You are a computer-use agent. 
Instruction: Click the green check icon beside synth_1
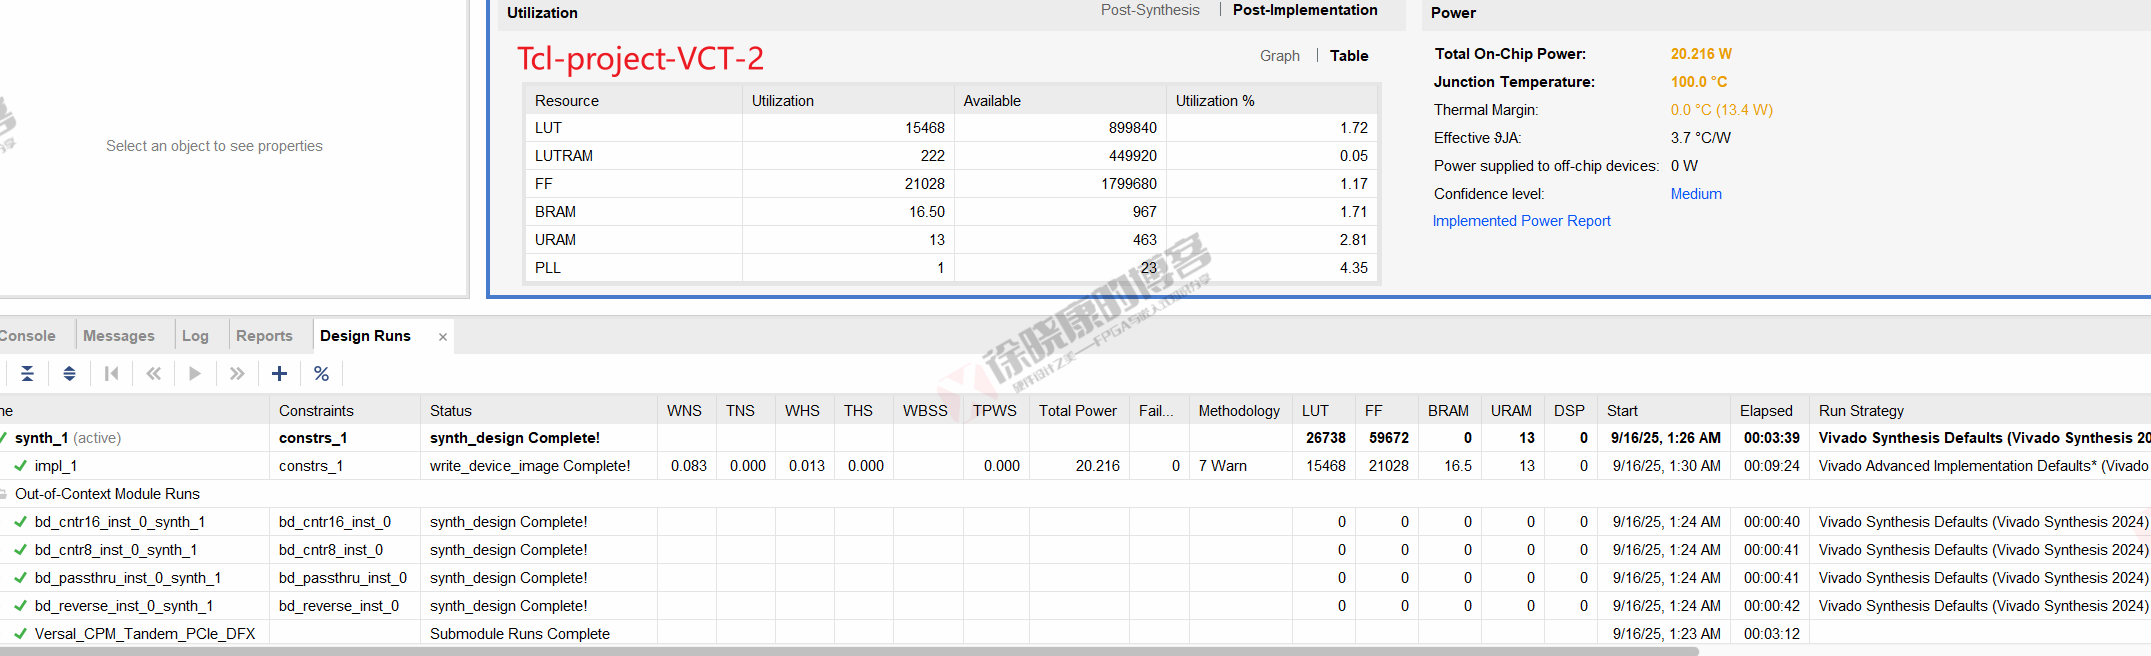(3, 438)
